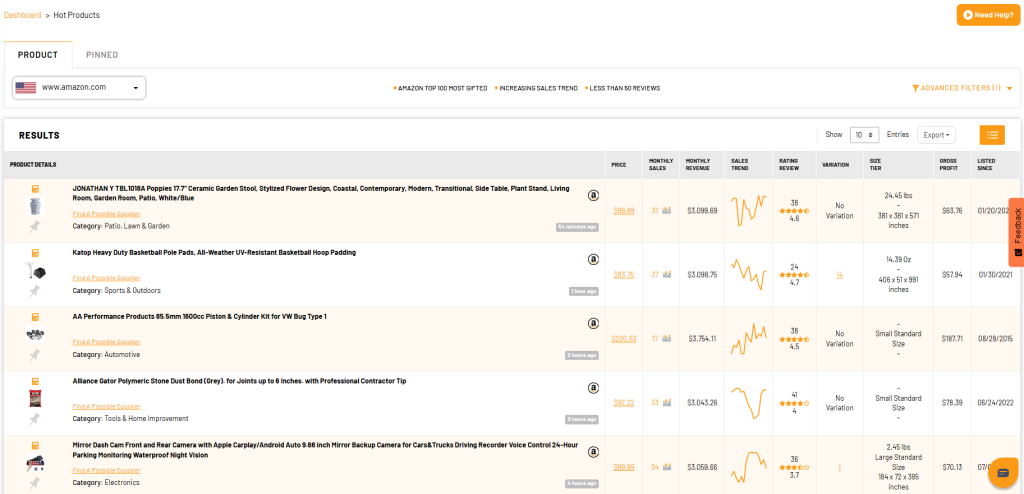Open the $89.99 price link
1024x494 pixels.
pos(624,467)
